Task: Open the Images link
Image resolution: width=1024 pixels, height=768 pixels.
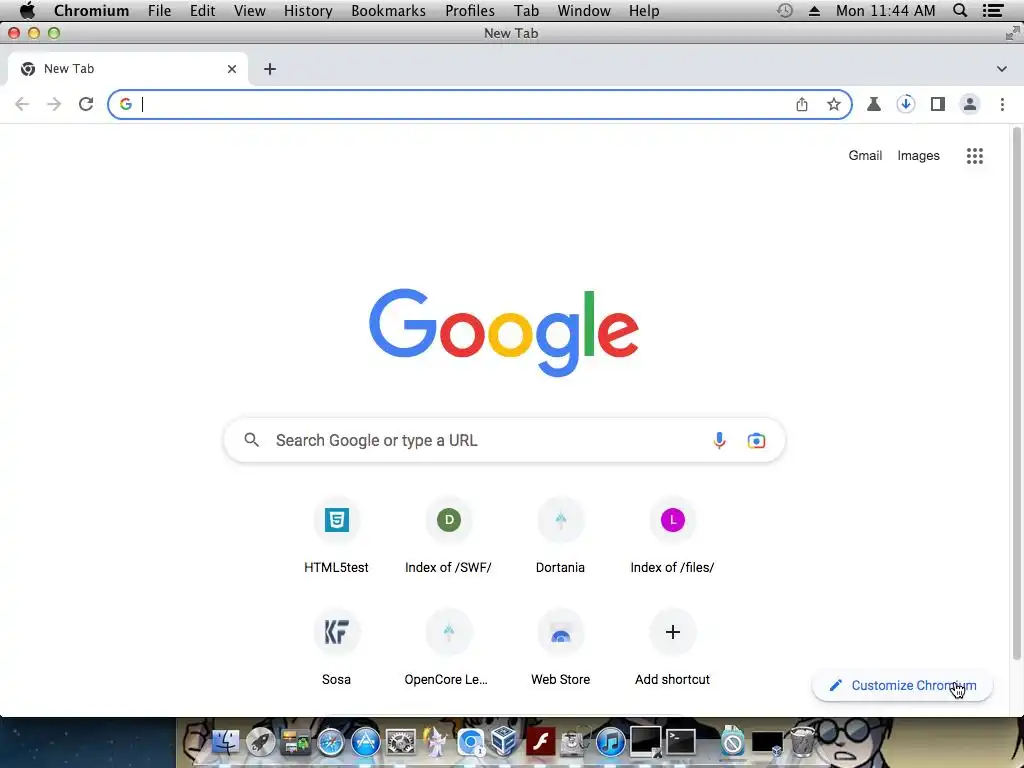Action: tap(918, 155)
